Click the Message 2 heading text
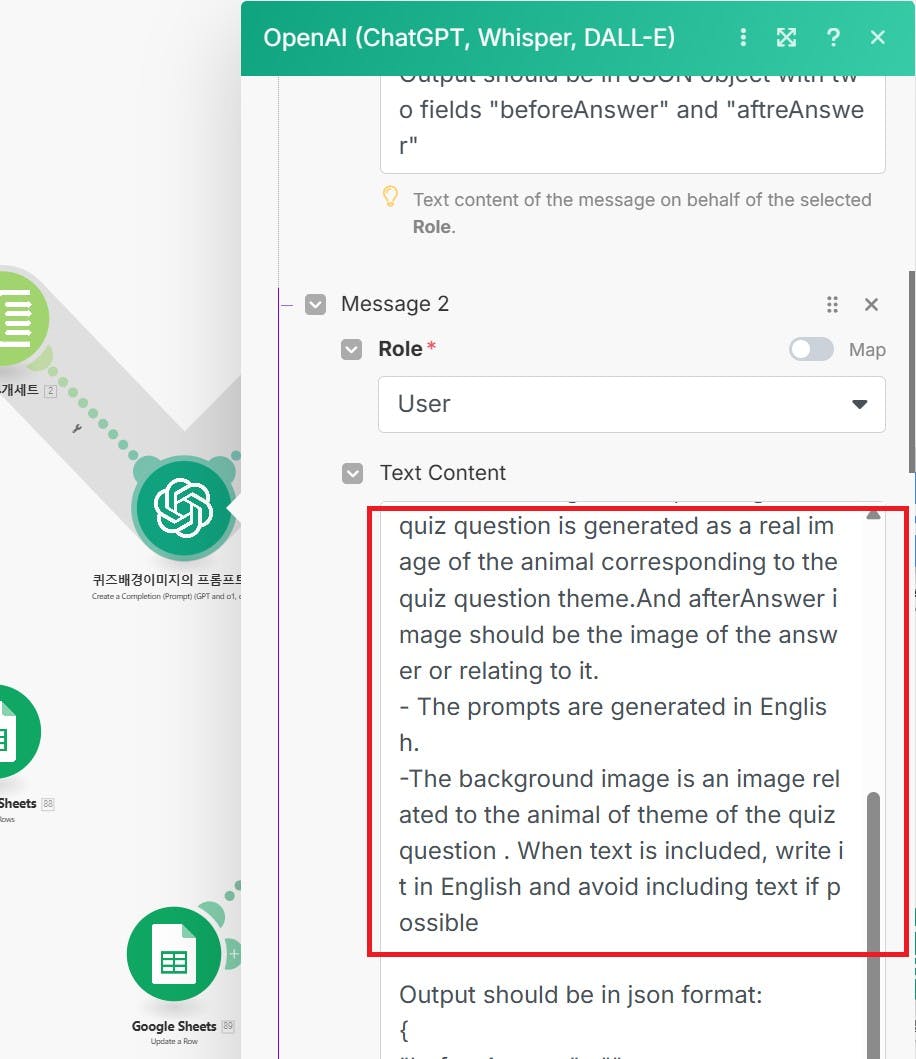 pyautogui.click(x=395, y=304)
